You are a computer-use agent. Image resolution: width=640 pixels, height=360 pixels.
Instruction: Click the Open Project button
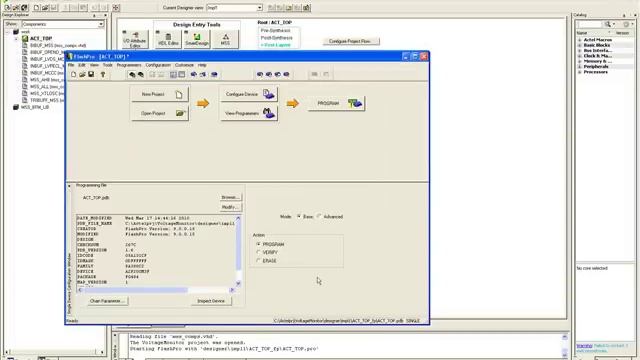click(x=160, y=113)
